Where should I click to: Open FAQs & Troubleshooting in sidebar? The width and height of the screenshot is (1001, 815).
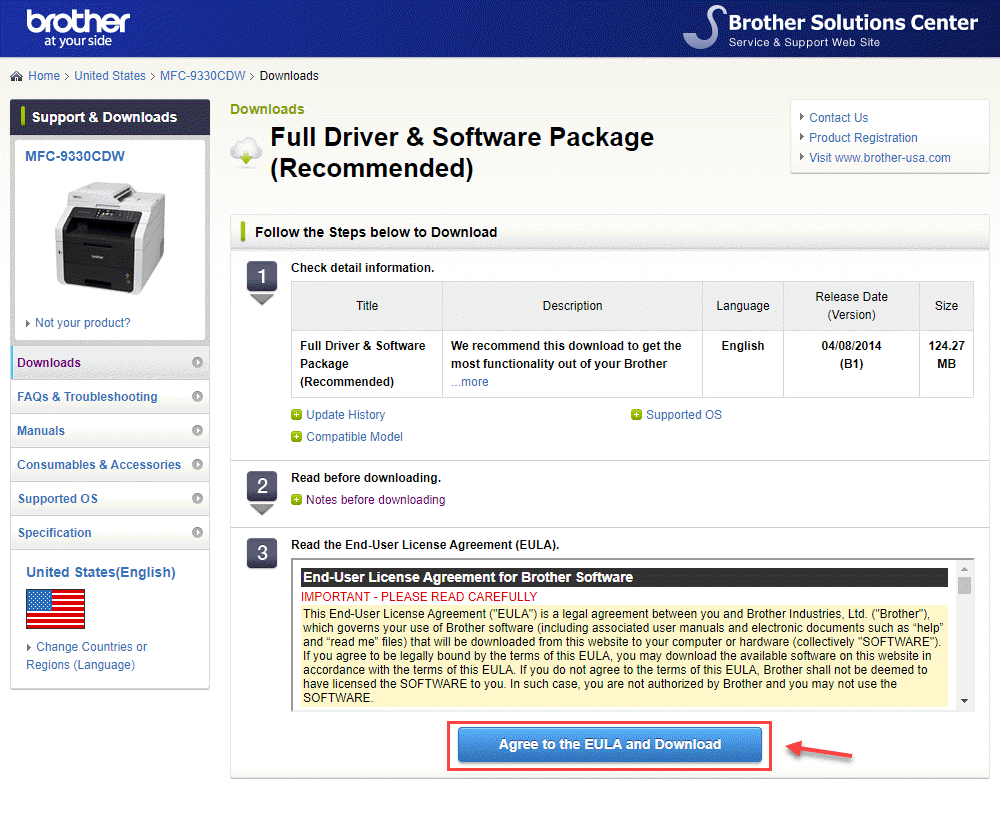click(x=87, y=397)
